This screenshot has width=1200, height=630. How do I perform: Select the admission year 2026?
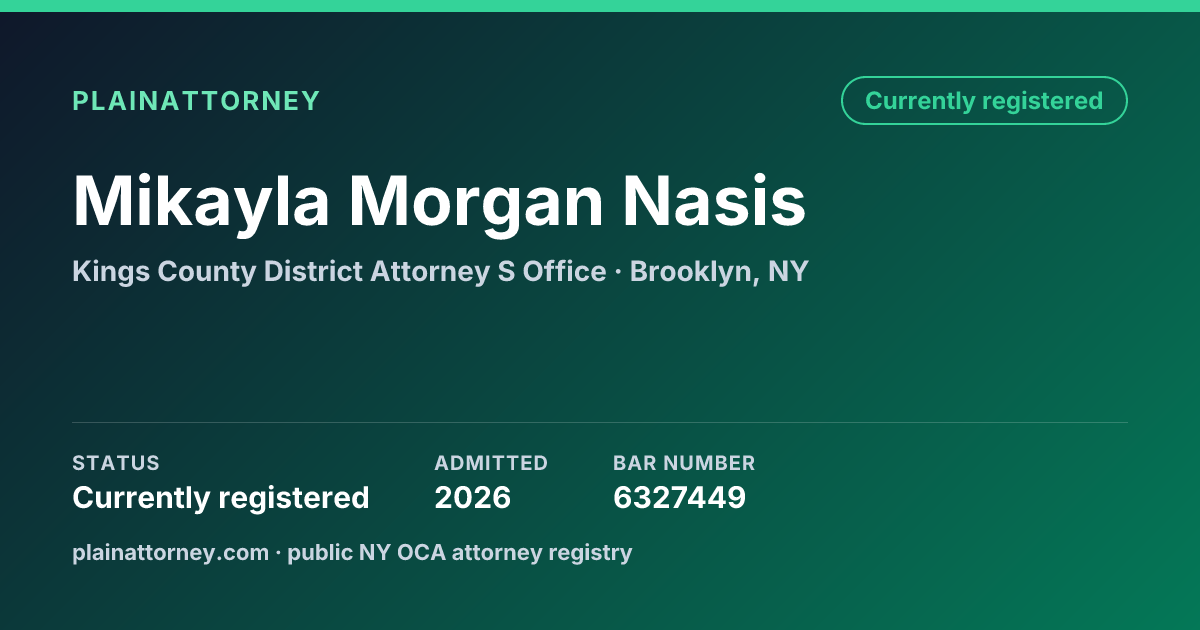coord(472,498)
